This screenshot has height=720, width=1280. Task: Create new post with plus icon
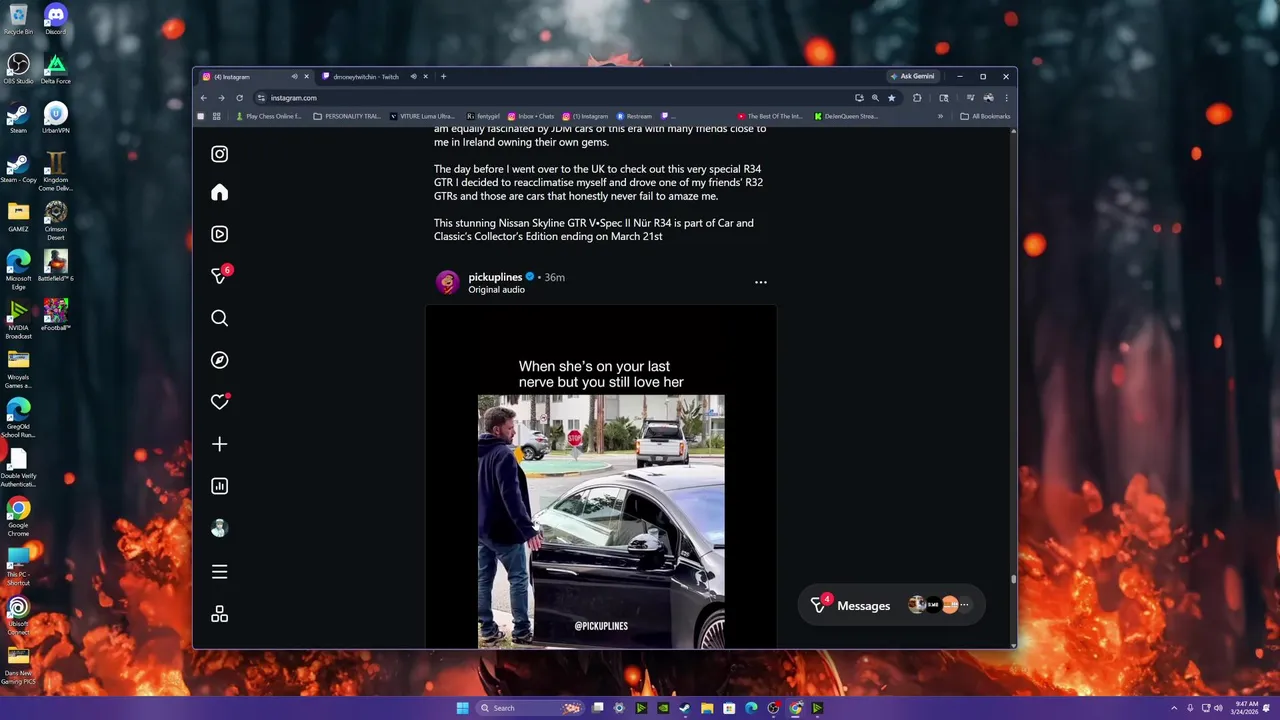(x=220, y=444)
